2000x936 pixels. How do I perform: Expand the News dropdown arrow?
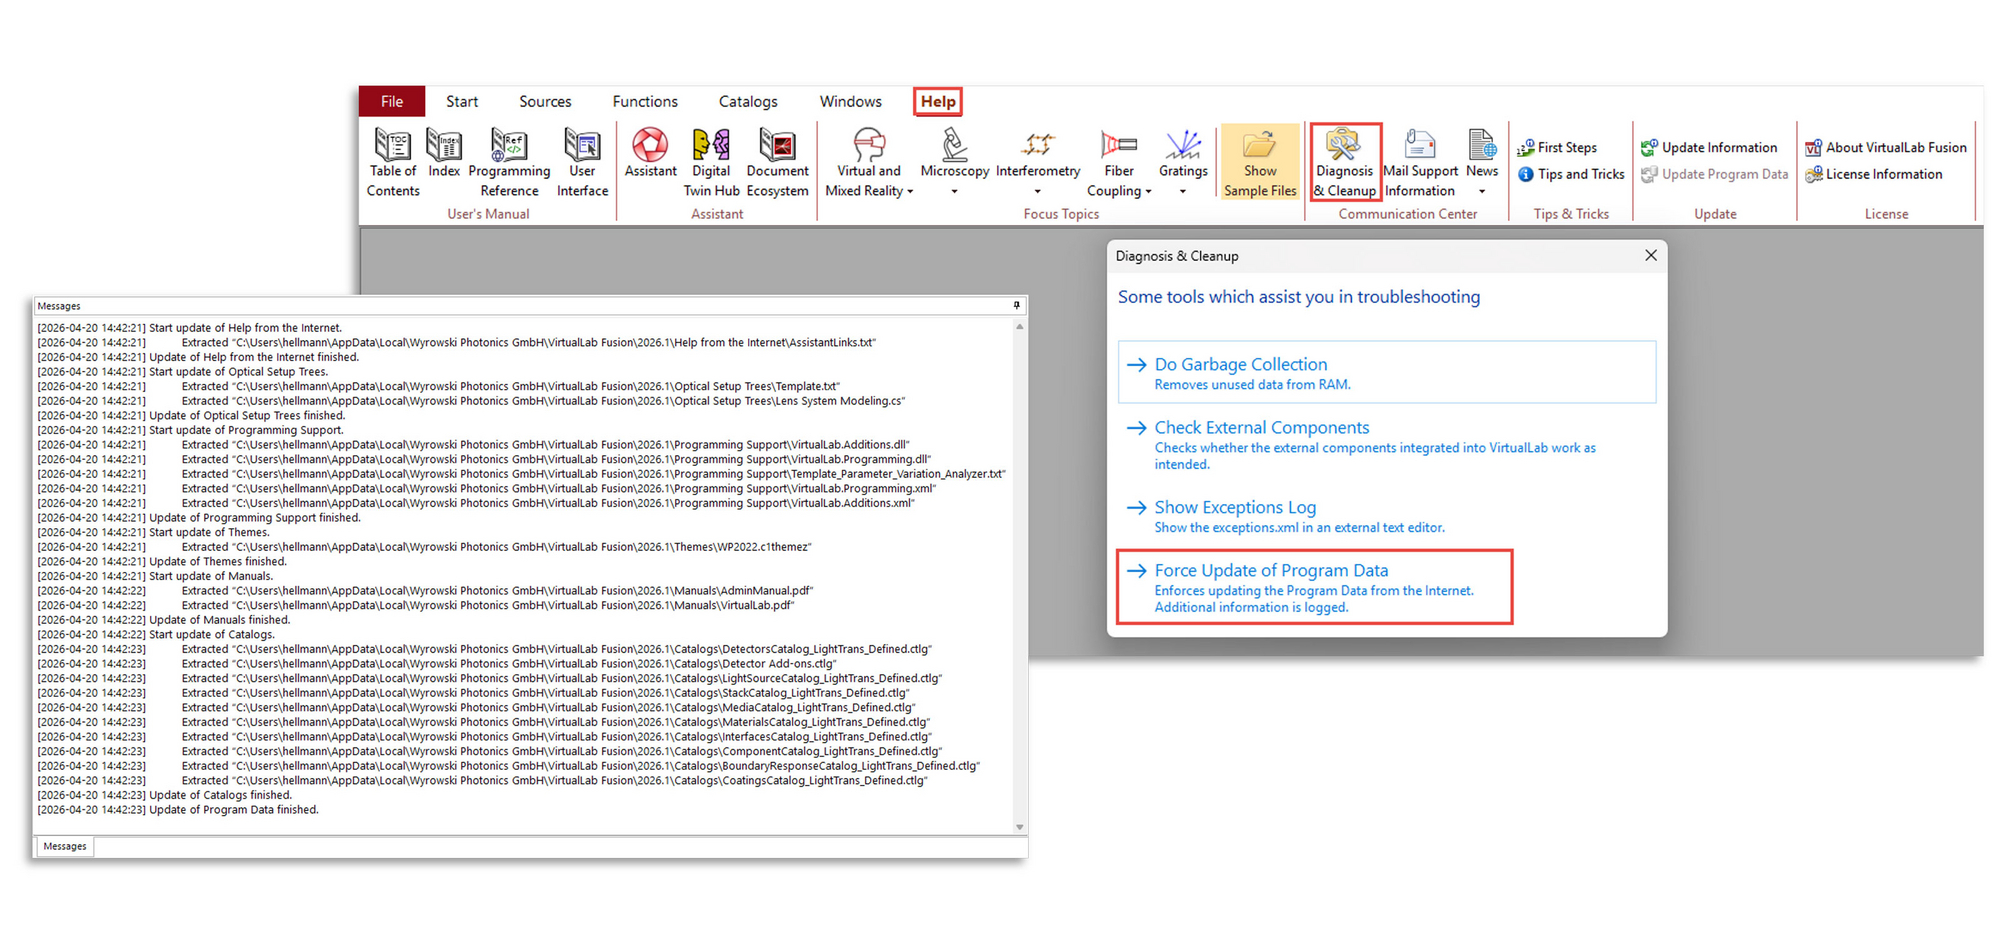1482,191
